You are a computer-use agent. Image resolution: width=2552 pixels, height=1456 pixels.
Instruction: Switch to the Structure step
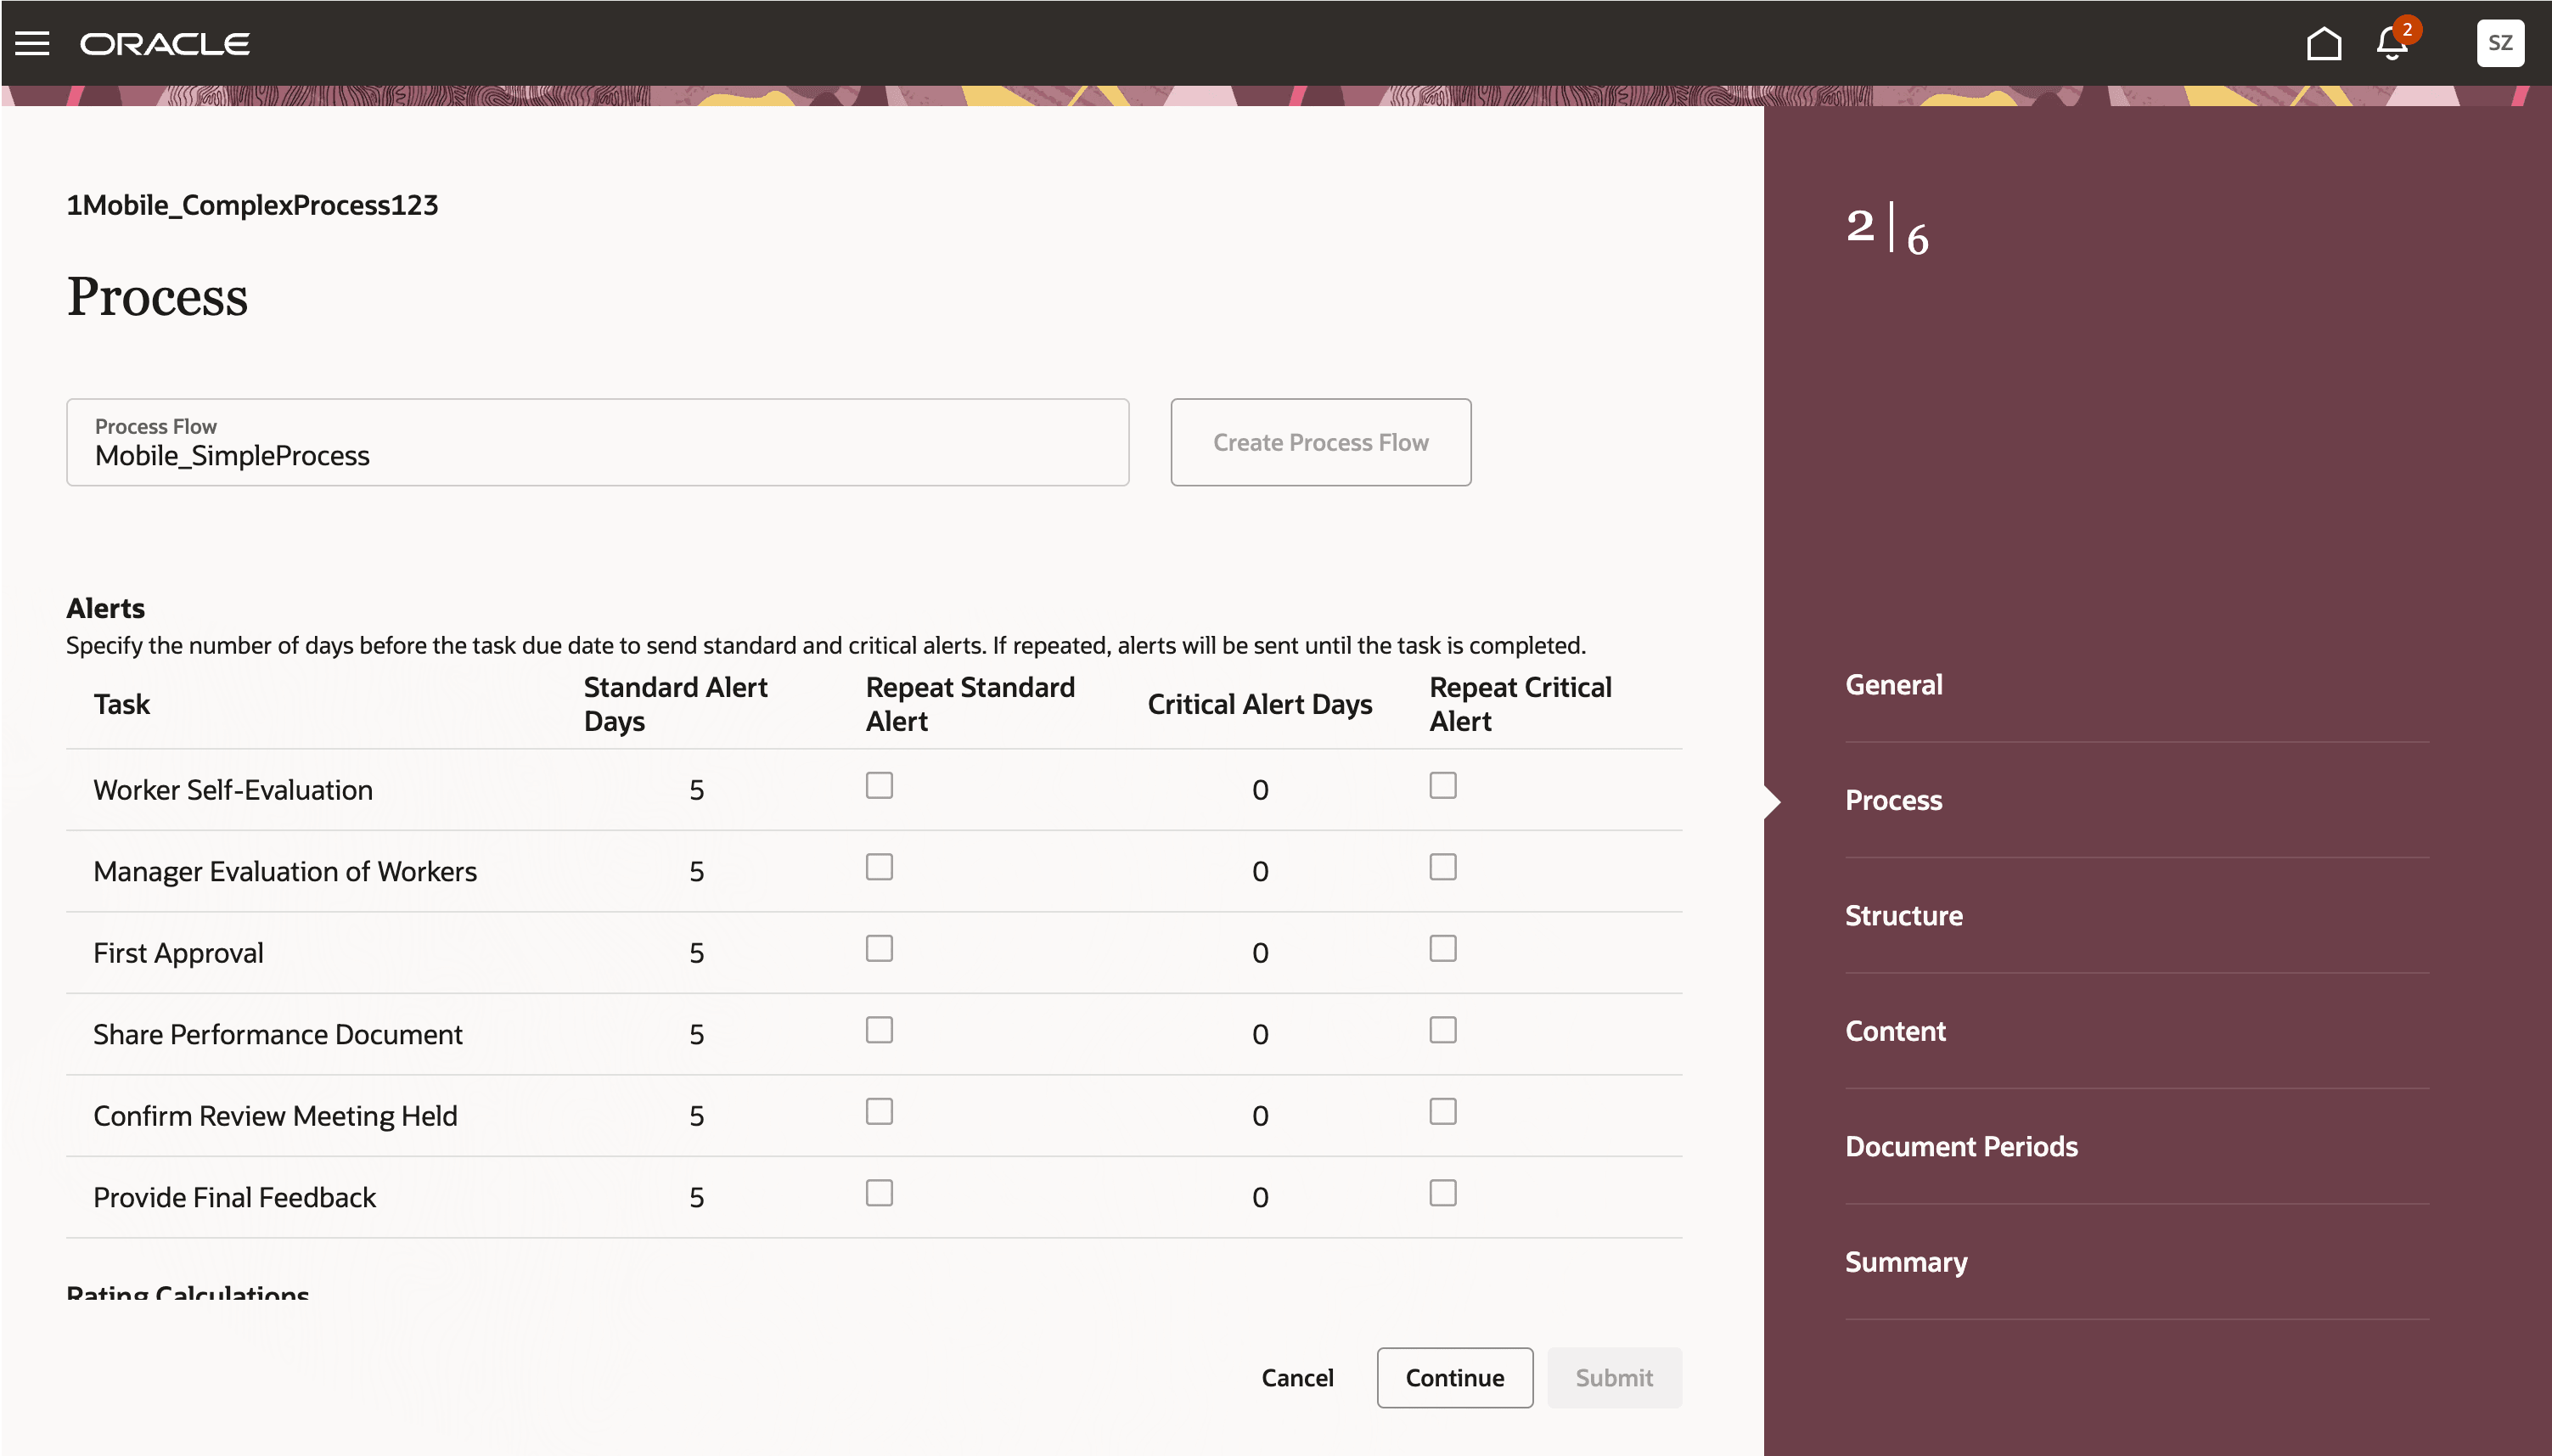tap(1903, 916)
